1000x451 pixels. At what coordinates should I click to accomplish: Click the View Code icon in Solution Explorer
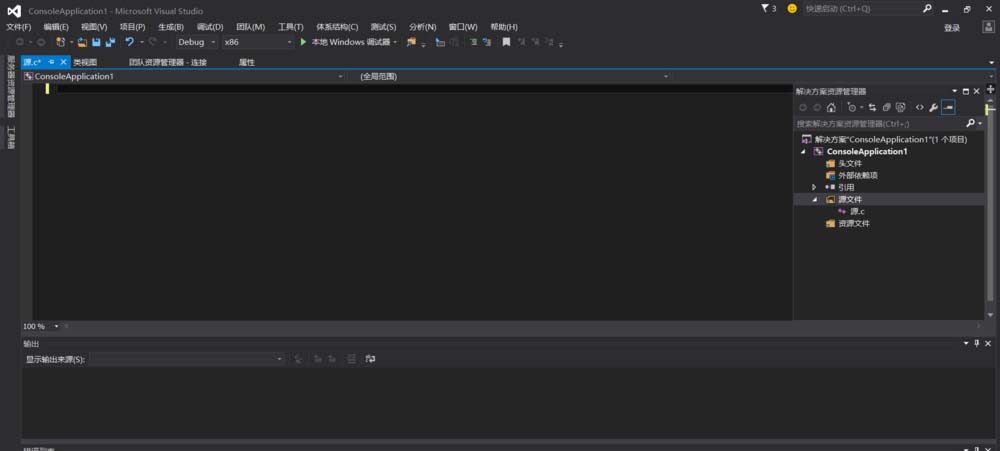(919, 107)
